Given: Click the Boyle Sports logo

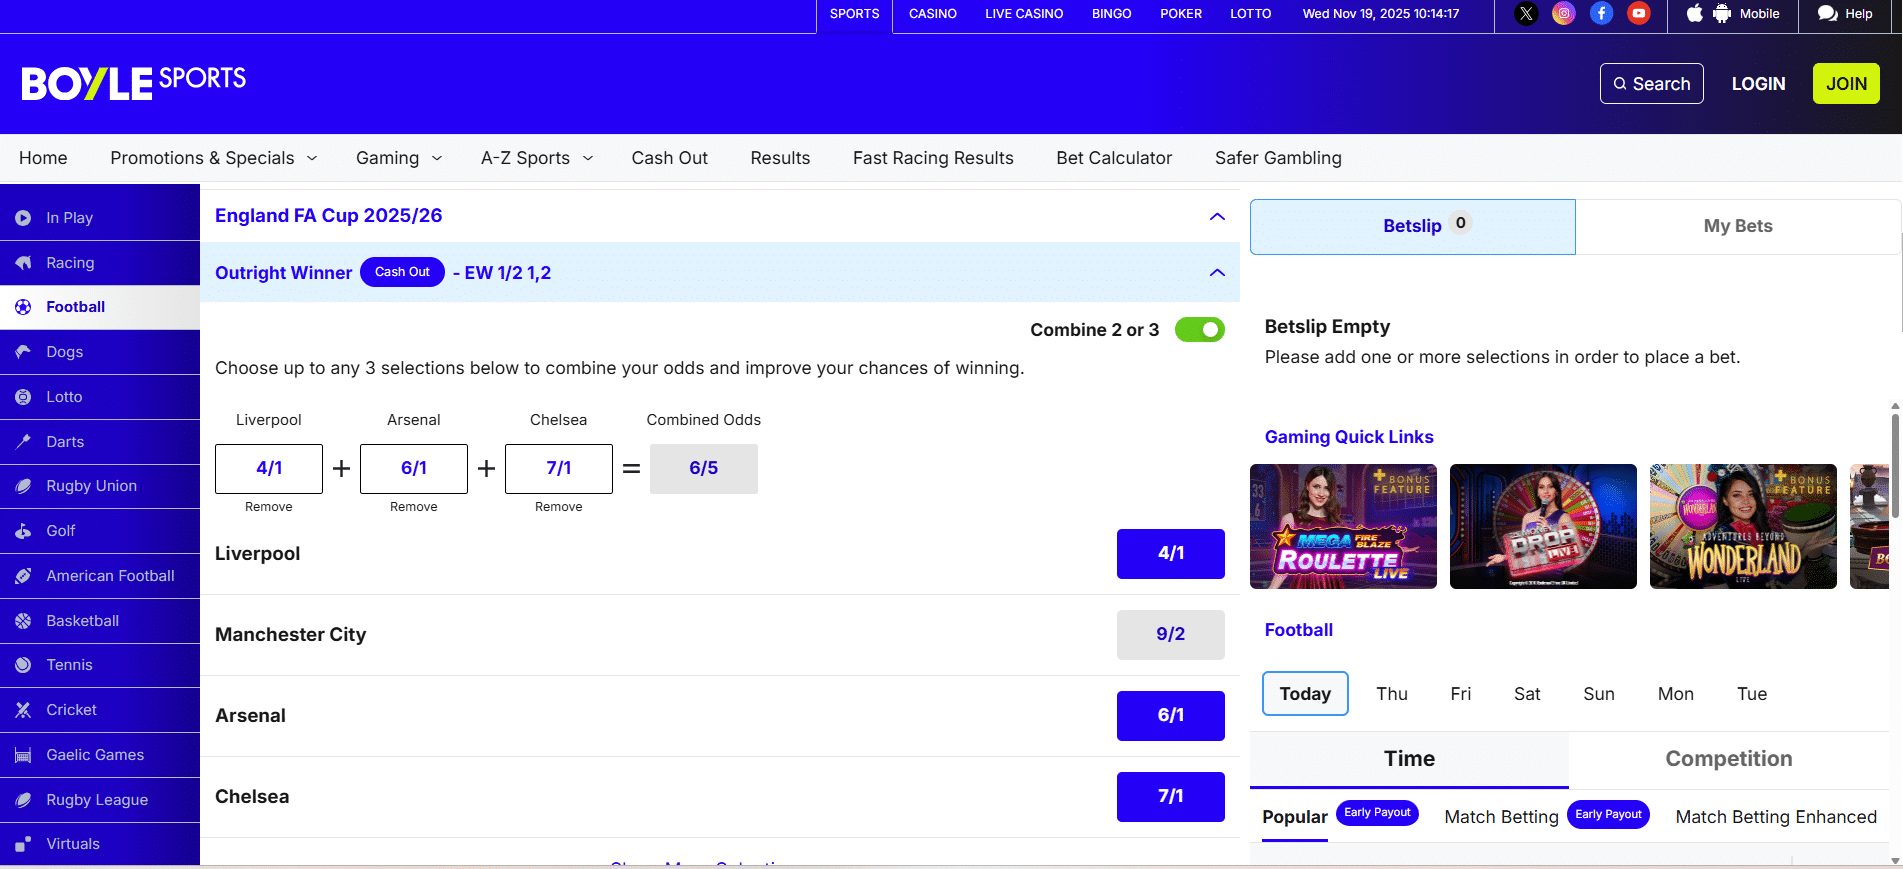Looking at the screenshot, I should [x=134, y=83].
